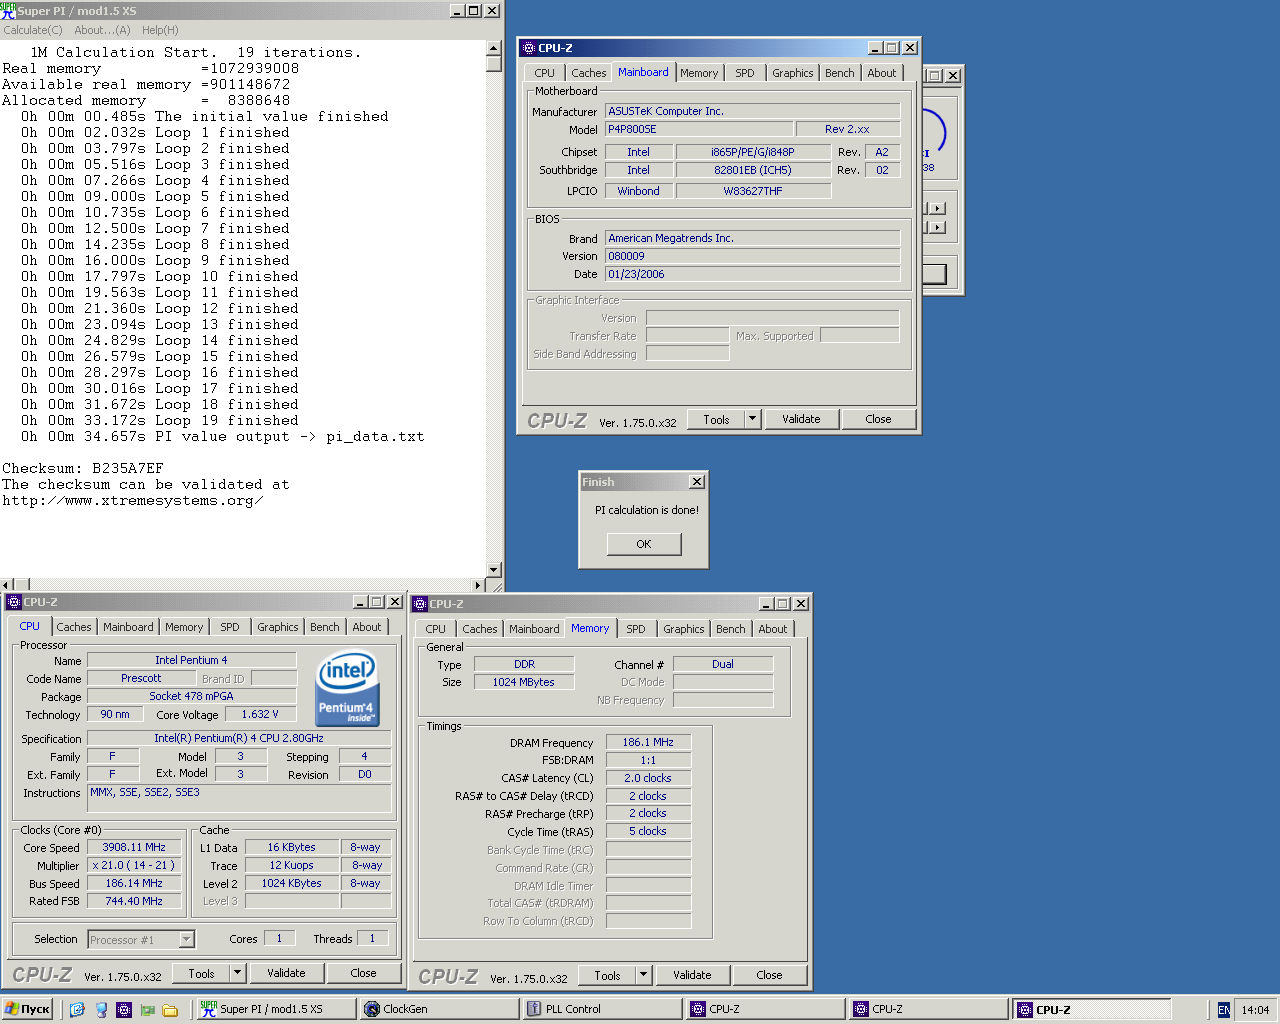Select SPD tab in CPU tab window
The height and width of the screenshot is (1024, 1280).
[230, 627]
